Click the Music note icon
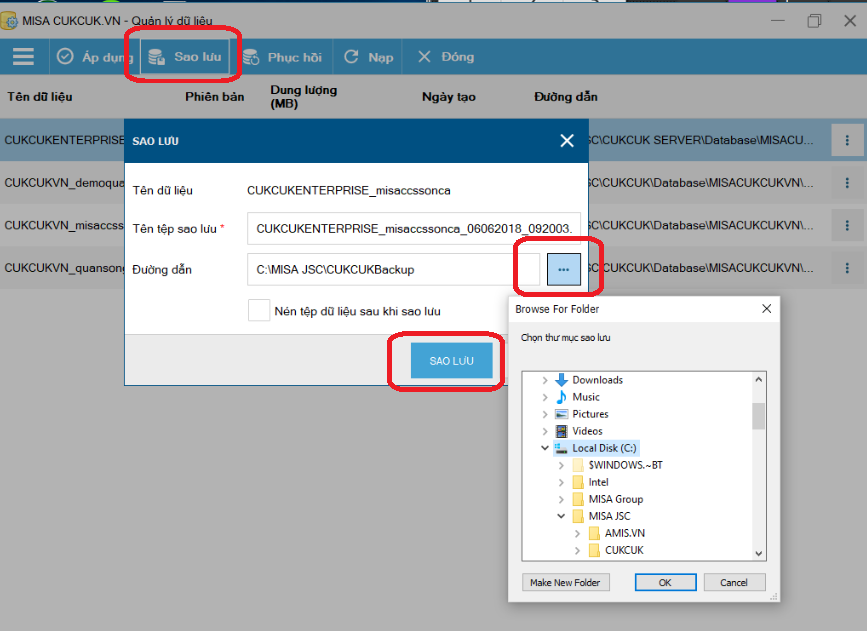 tap(561, 397)
